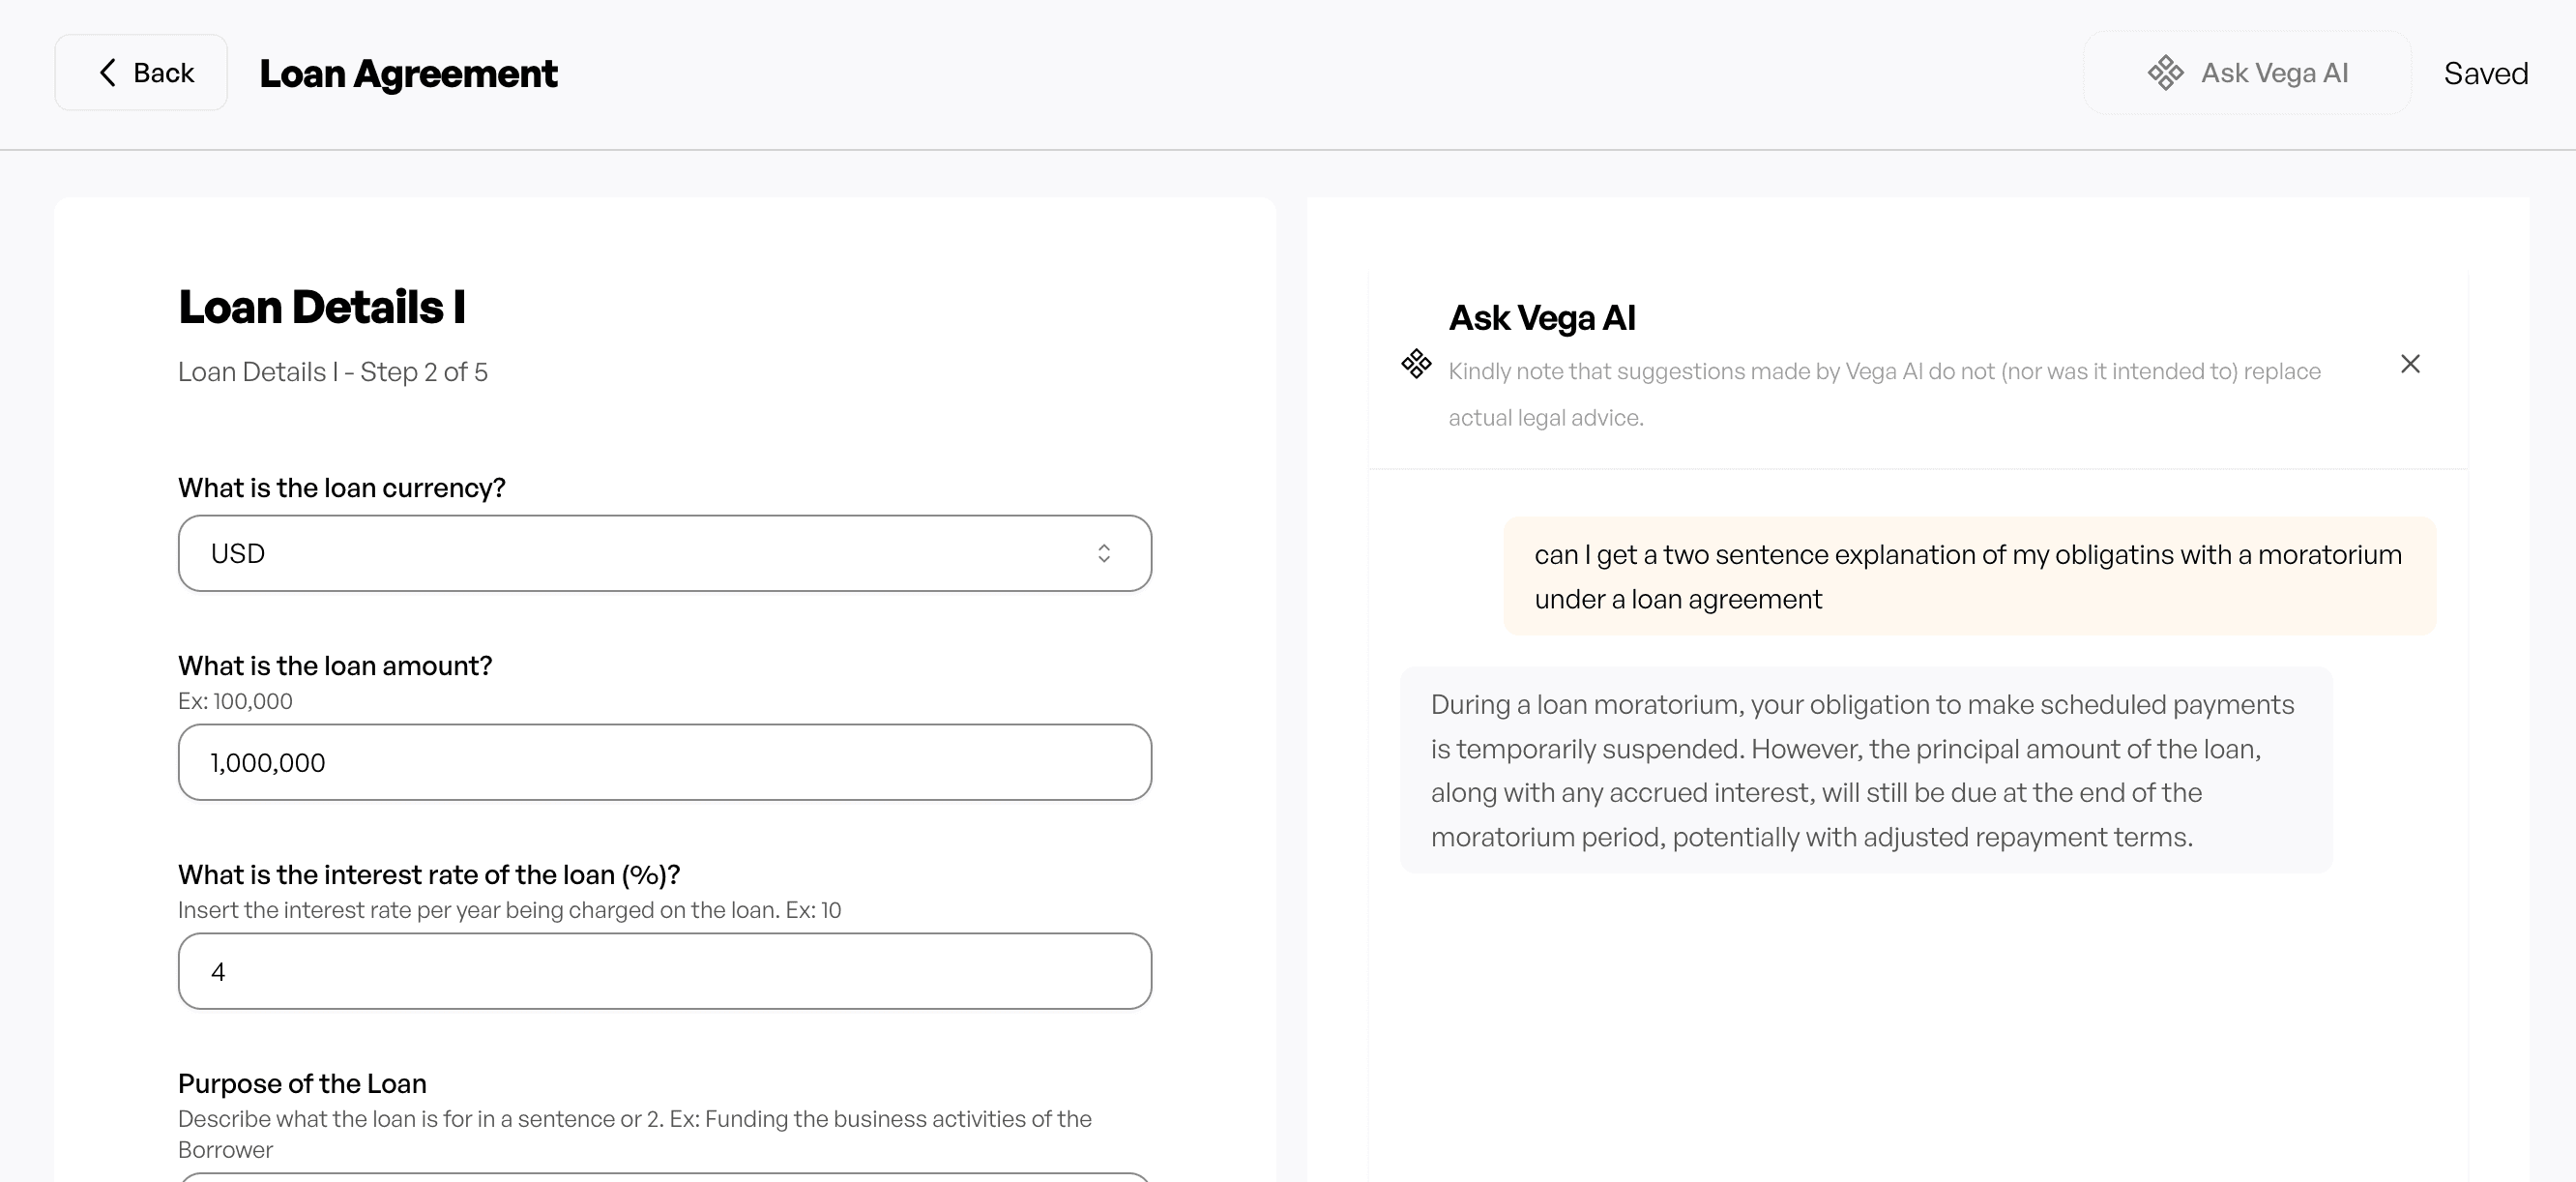Click the Vega AI logo beside disclaimer
Viewport: 2576px width, 1182px height.
click(1416, 364)
